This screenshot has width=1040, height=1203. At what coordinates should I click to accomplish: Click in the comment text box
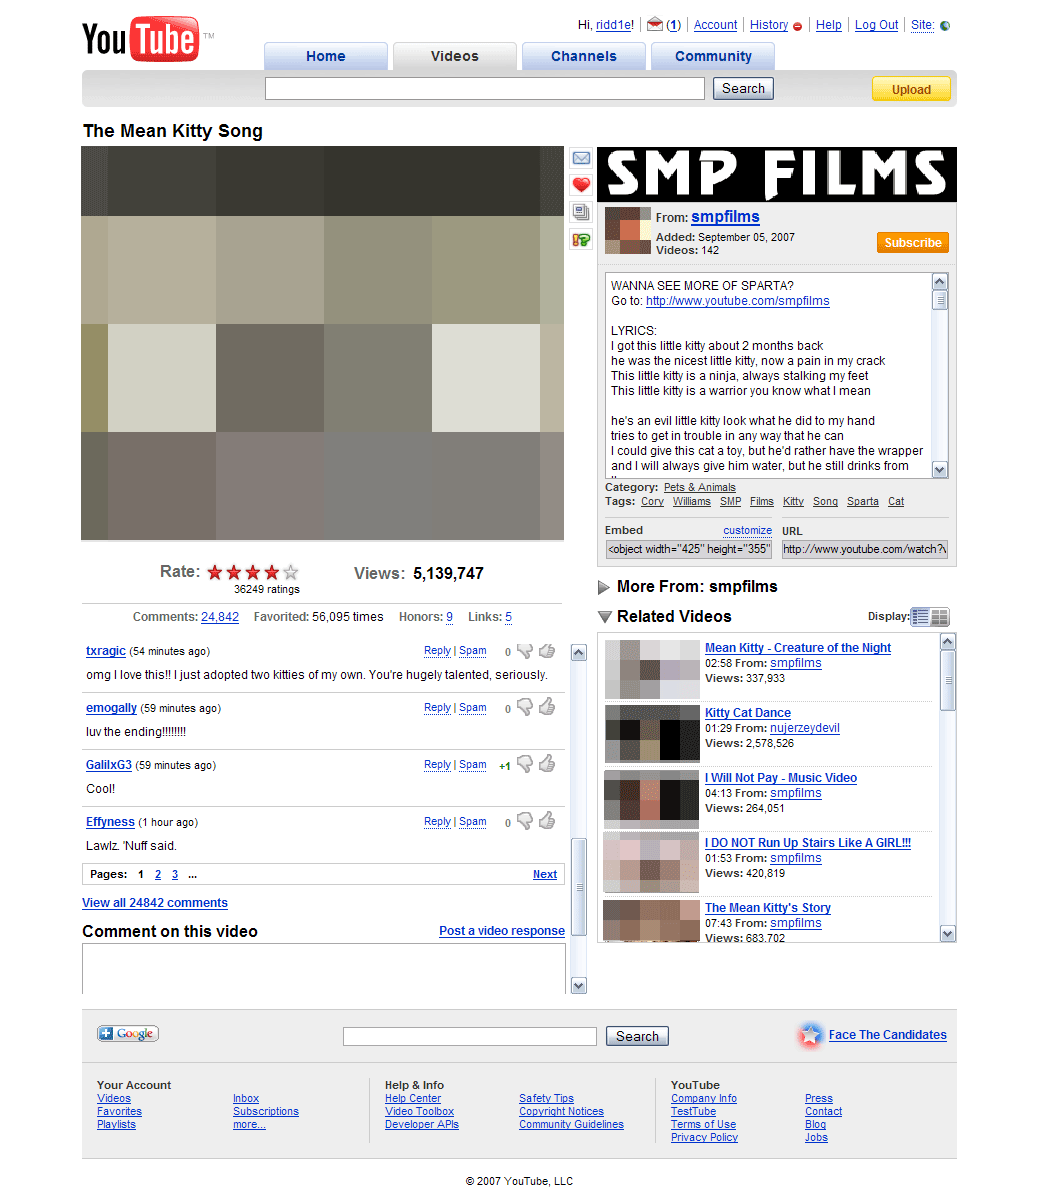click(x=324, y=969)
